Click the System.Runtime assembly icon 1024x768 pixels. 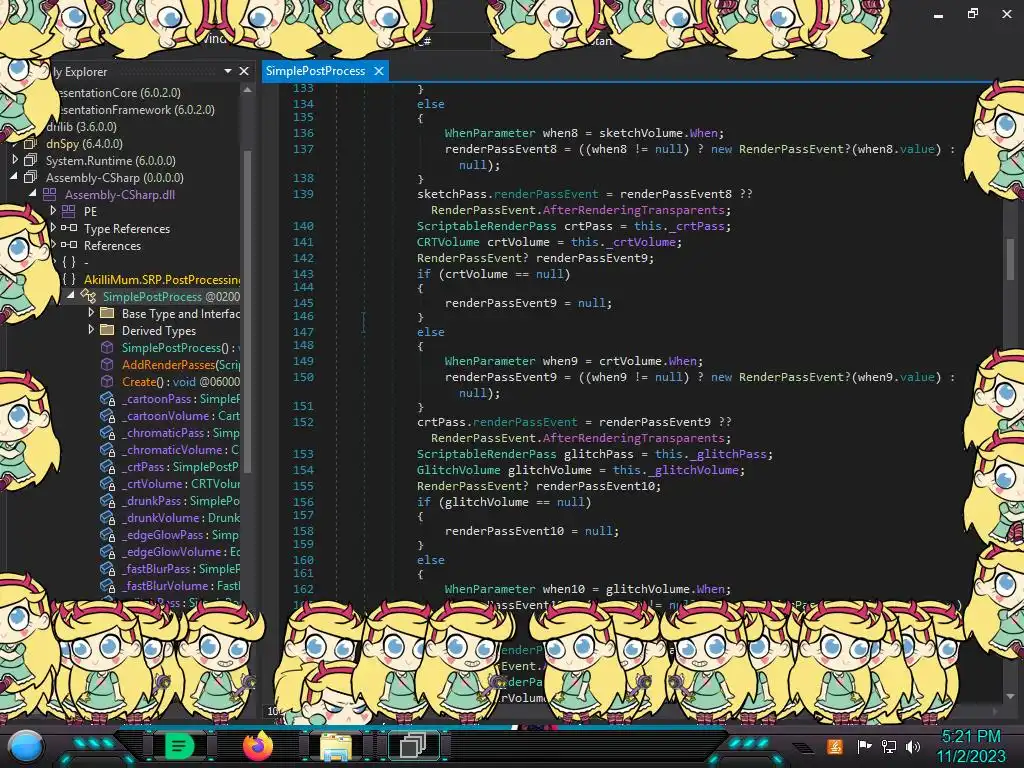[x=30, y=160]
